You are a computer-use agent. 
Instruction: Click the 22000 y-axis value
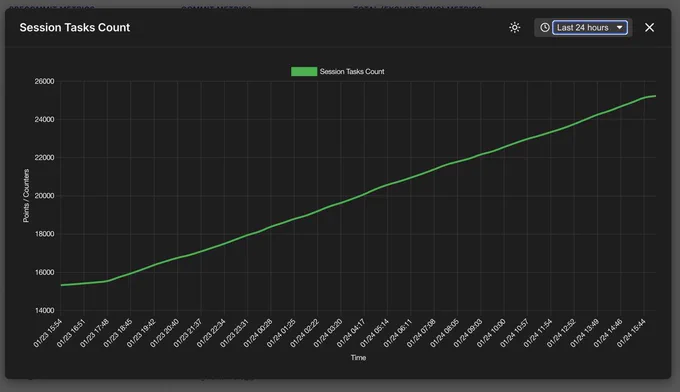coord(45,157)
